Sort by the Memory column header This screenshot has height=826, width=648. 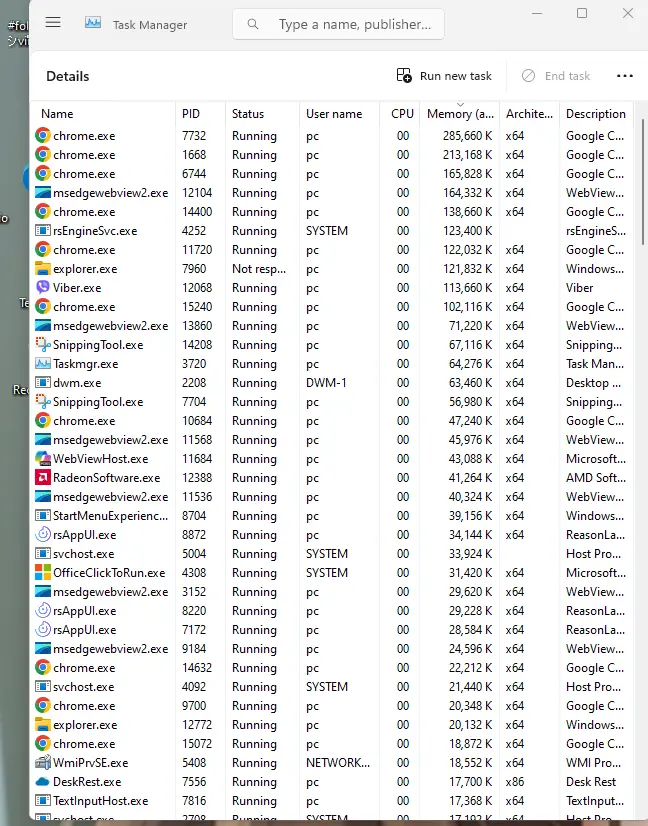[x=460, y=114]
